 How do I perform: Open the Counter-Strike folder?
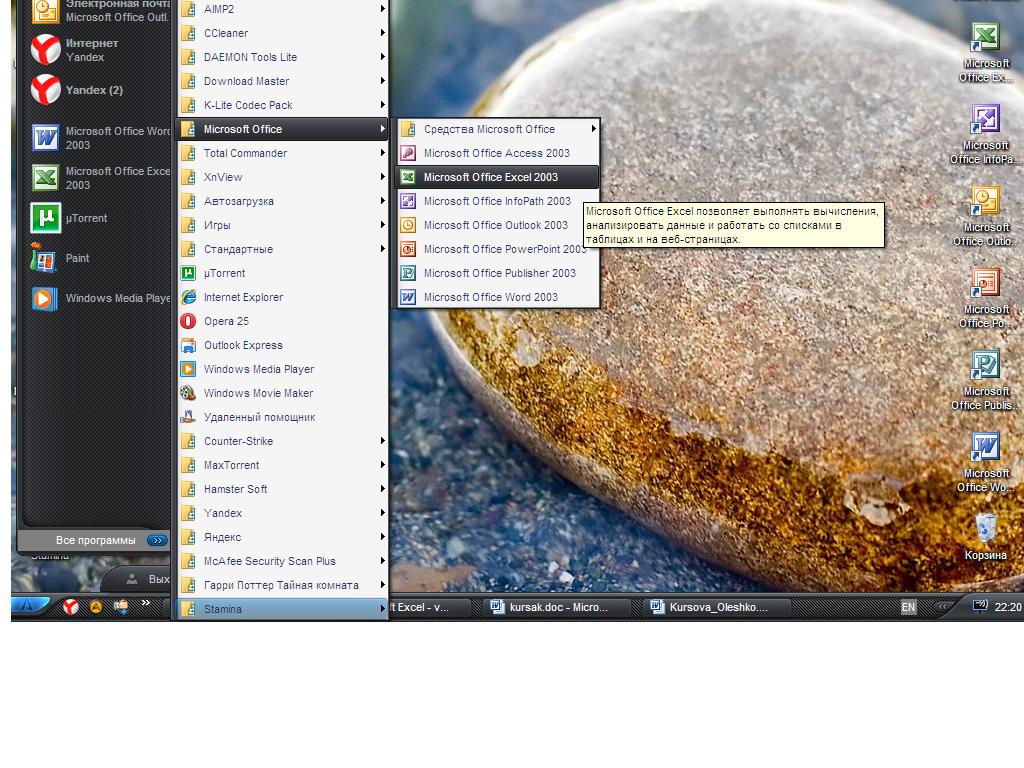pos(283,441)
